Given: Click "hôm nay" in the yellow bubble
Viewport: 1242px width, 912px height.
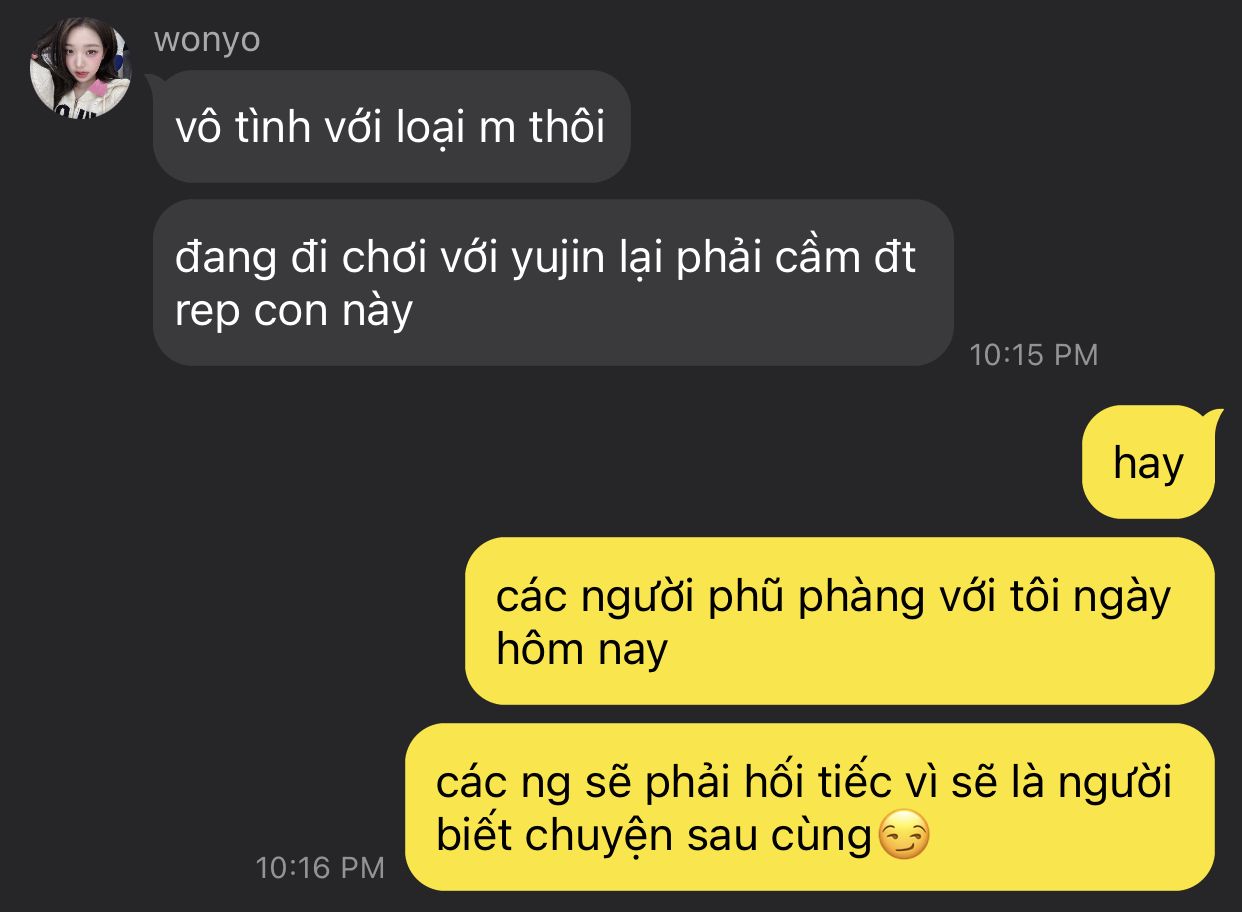Looking at the screenshot, I should click(x=581, y=650).
